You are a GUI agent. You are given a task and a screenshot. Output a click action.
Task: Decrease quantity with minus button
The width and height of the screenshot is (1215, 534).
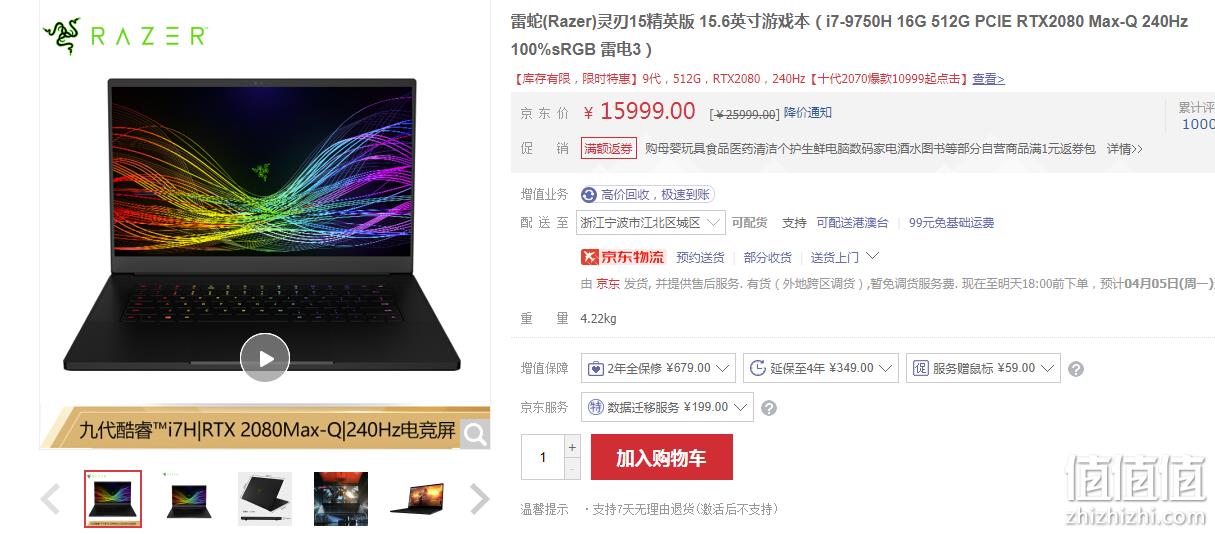coord(572,469)
